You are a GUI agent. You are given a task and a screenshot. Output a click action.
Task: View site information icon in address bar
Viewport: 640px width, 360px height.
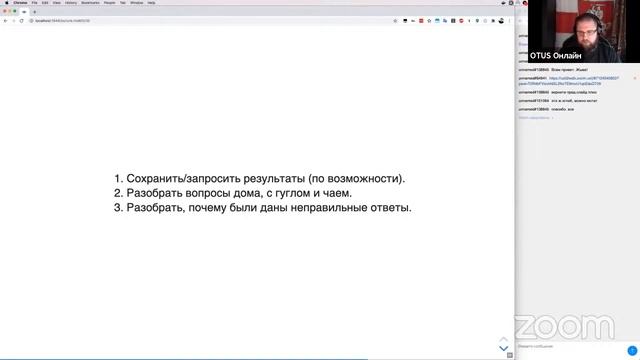pyautogui.click(x=31, y=21)
